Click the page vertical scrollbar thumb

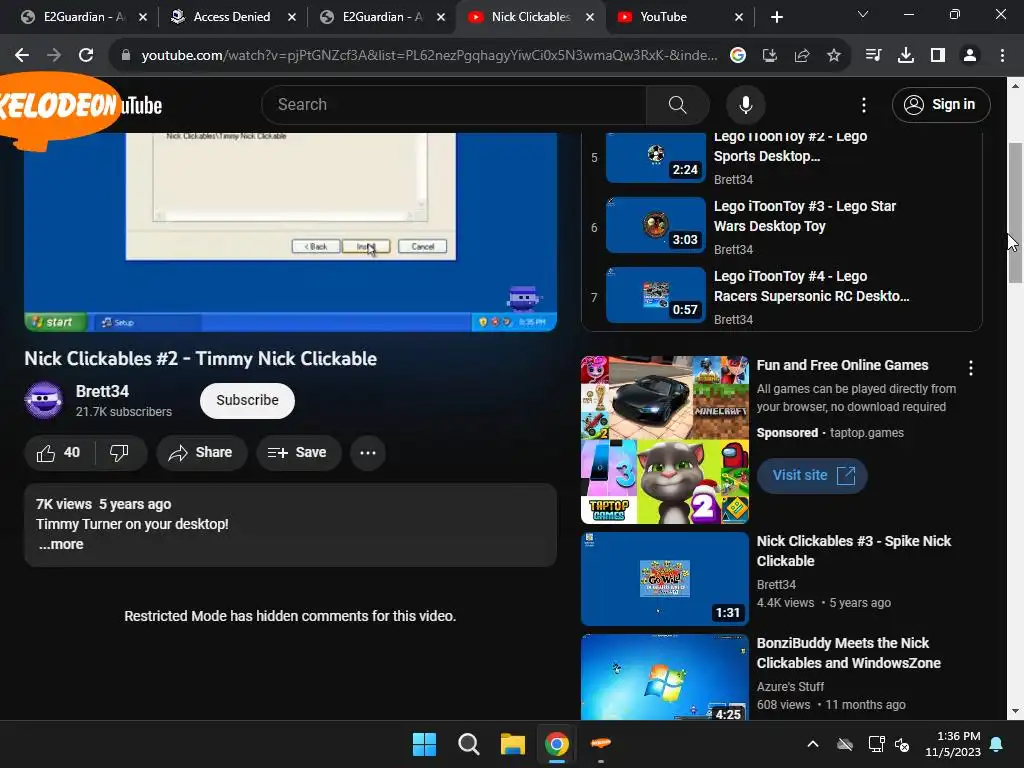pyautogui.click(x=1015, y=212)
